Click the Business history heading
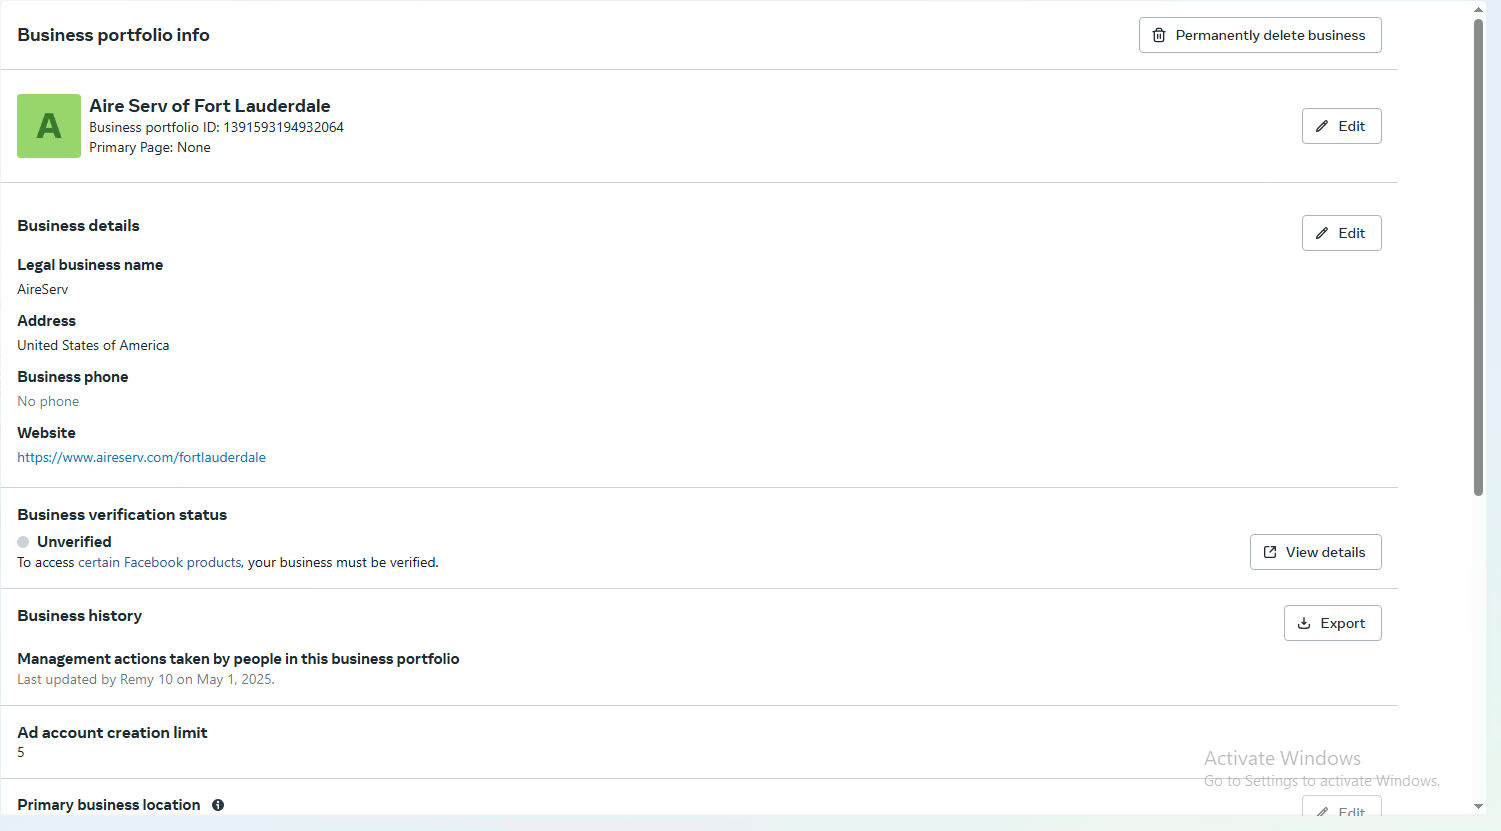The width and height of the screenshot is (1501, 831). pos(80,616)
